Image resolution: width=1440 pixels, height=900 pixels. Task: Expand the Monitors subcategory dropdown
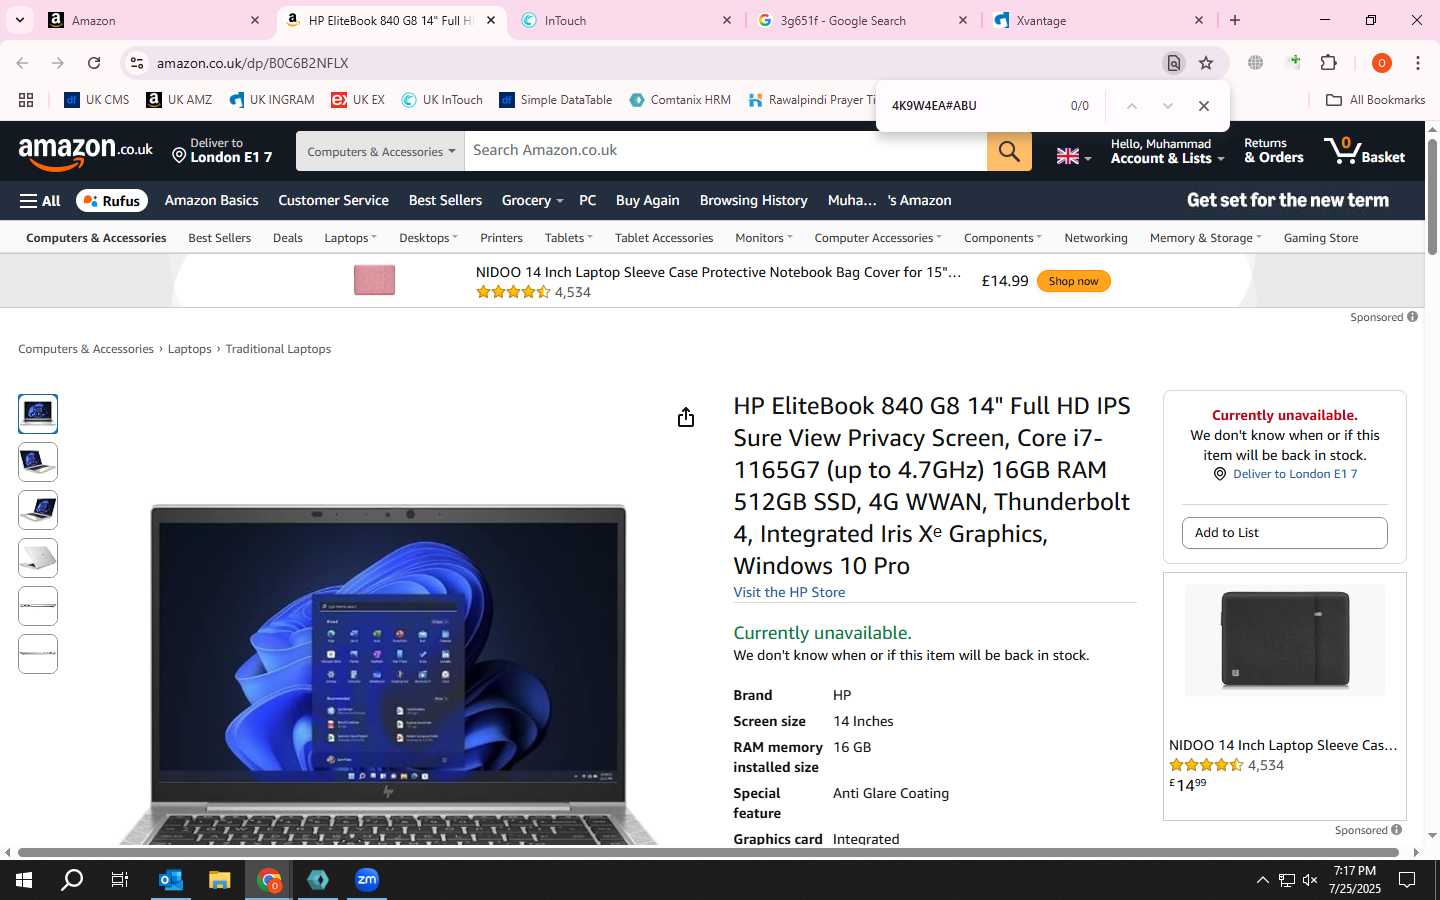coord(763,238)
